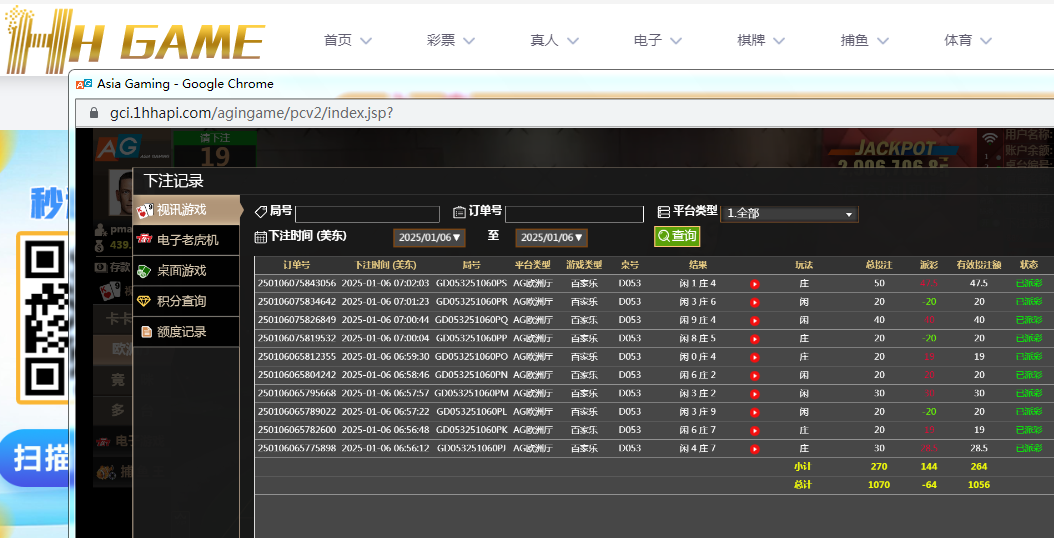Click the lock icon in the address bar

[96, 113]
